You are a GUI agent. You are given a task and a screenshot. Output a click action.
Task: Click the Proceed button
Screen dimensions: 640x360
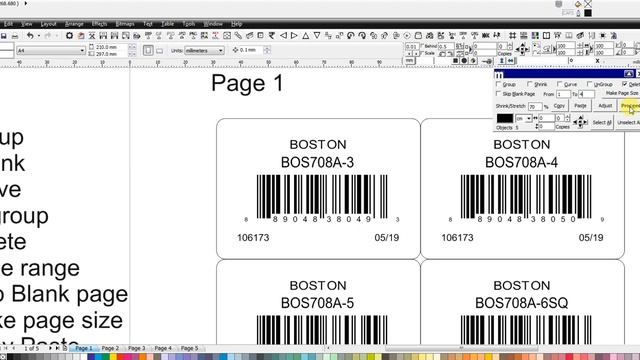tap(629, 106)
